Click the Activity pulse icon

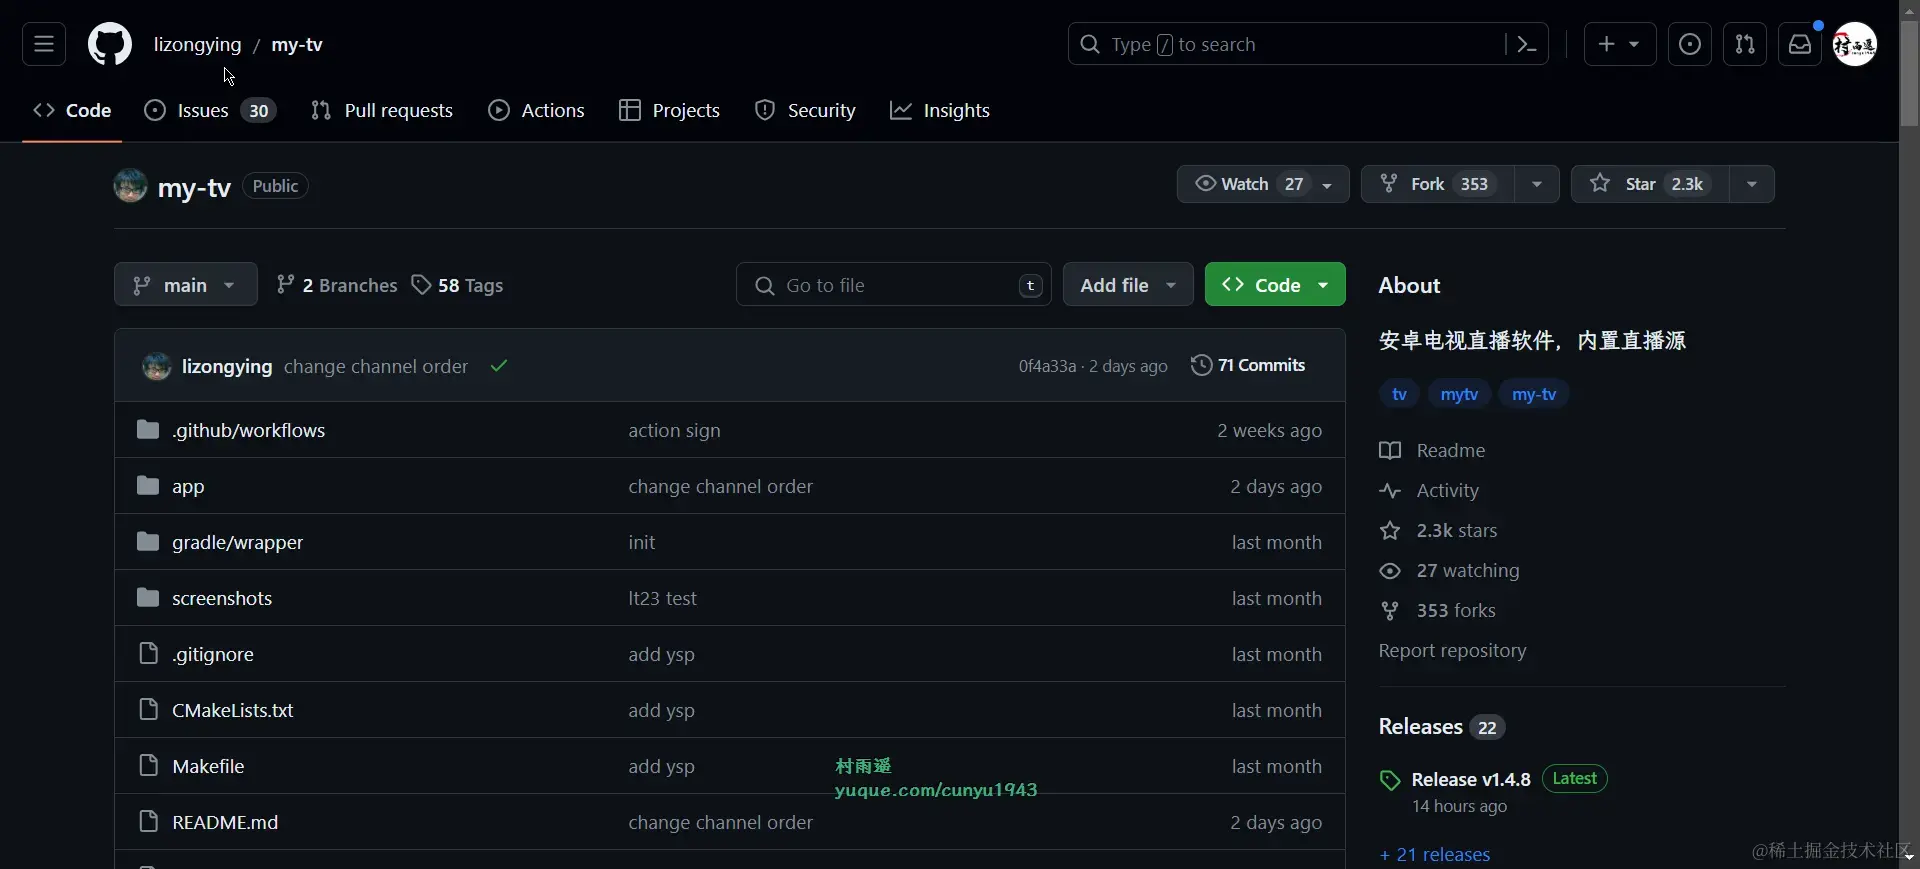(x=1390, y=490)
